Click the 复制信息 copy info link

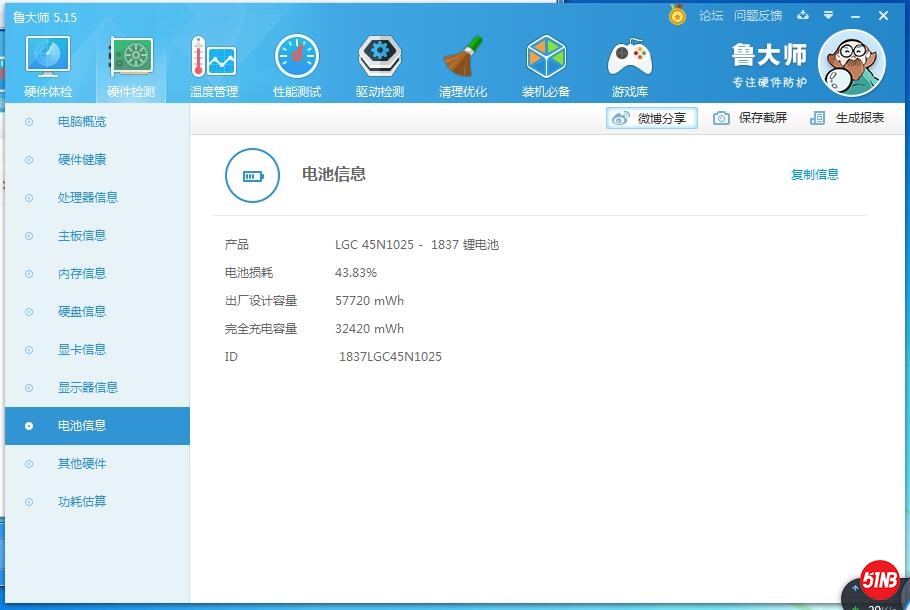(x=815, y=175)
